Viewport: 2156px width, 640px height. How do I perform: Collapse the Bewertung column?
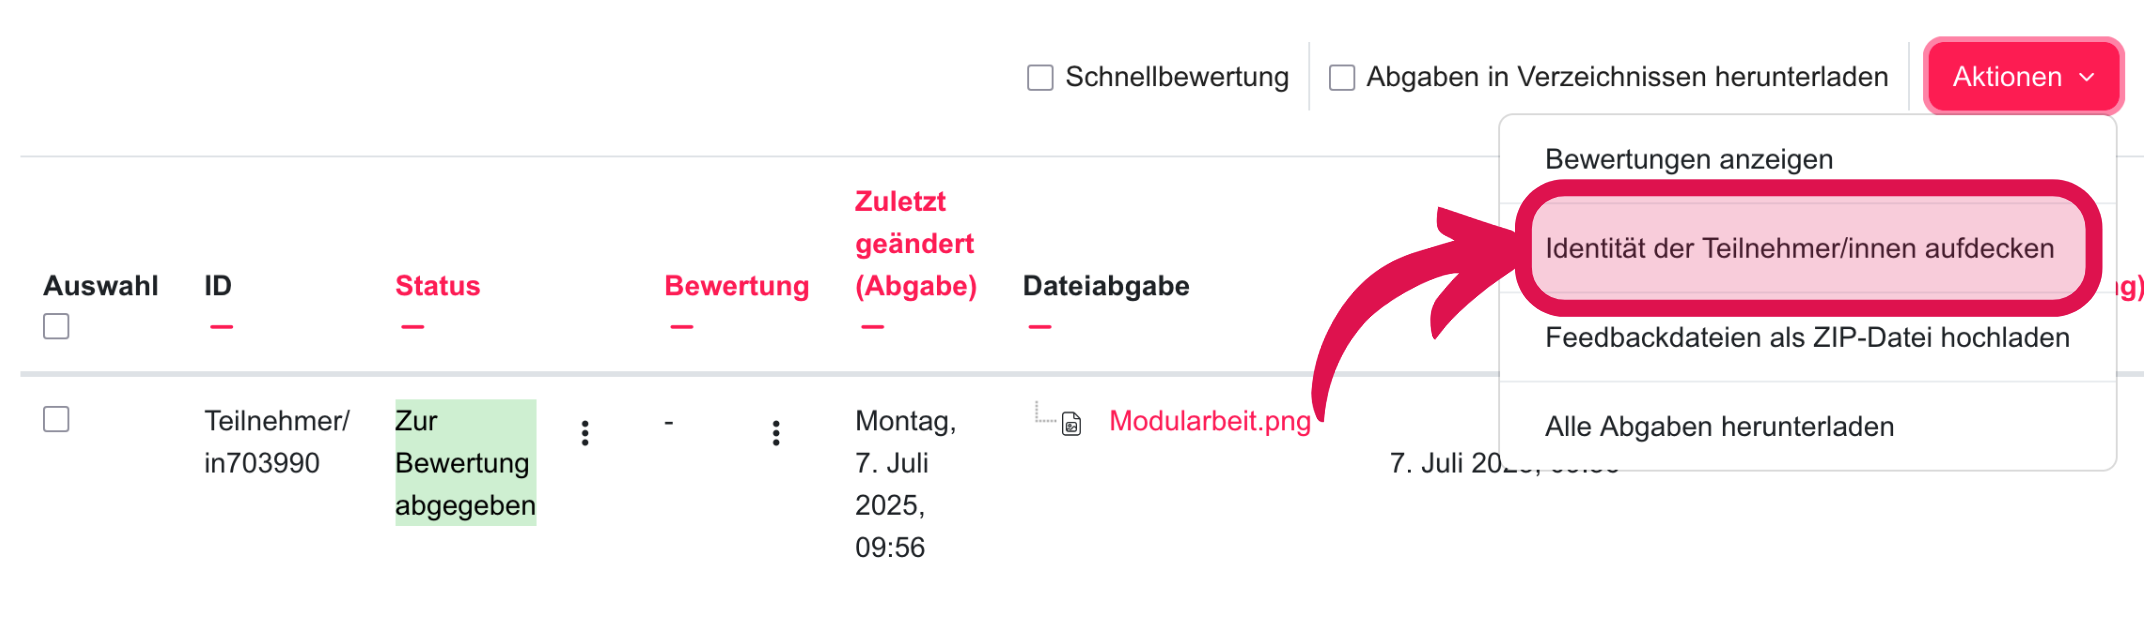681,327
